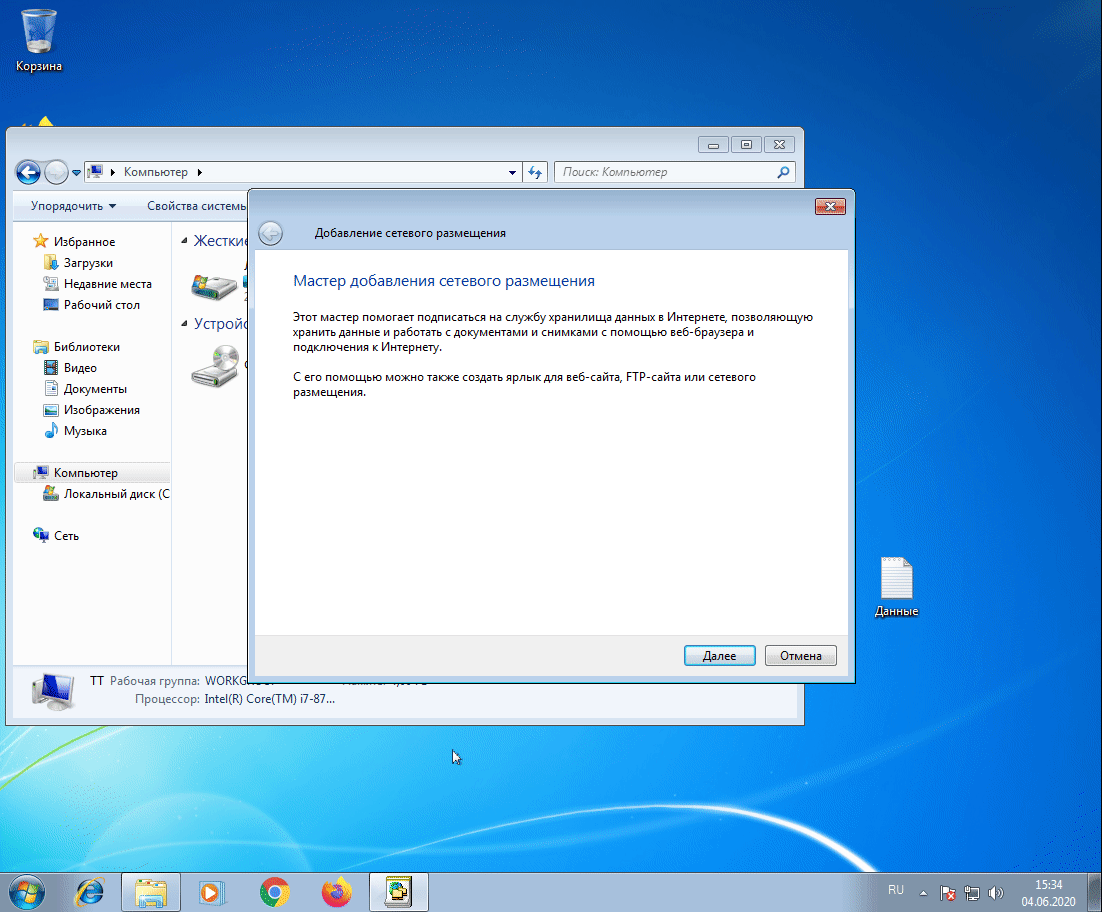Select Избранное in the navigation pane
The image size is (1102, 912).
pos(84,242)
